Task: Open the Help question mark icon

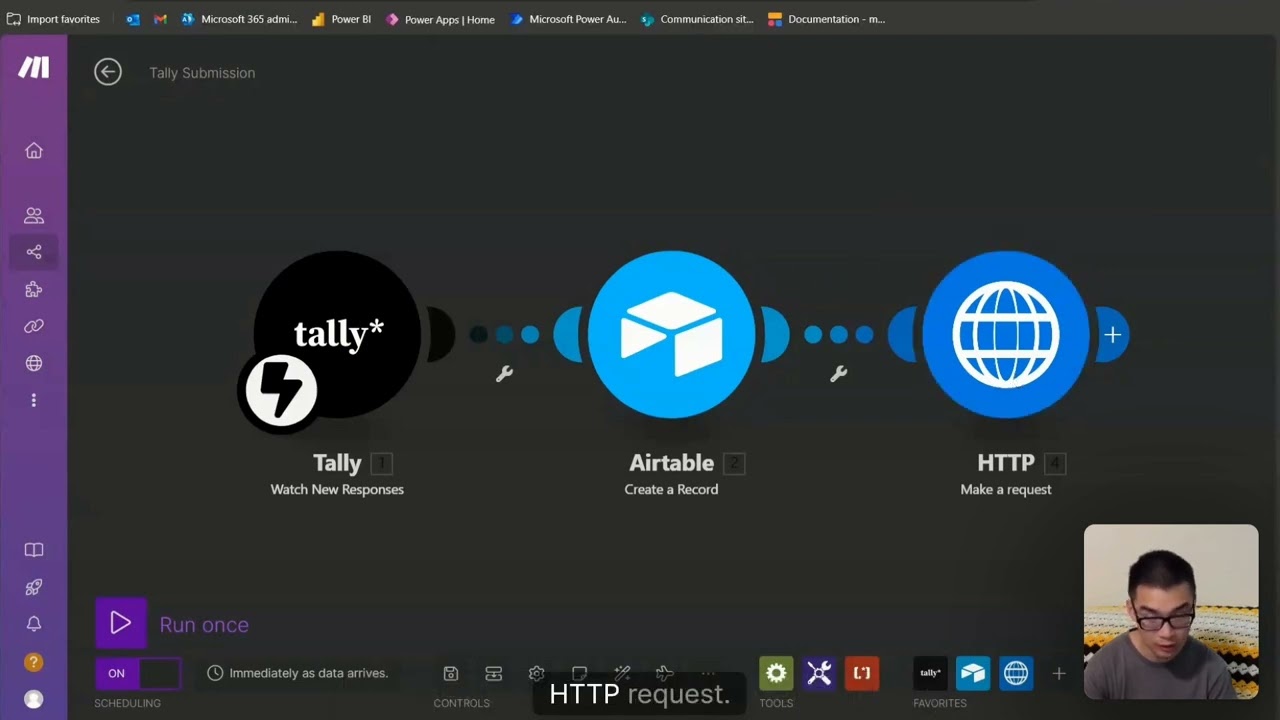Action: [x=34, y=662]
